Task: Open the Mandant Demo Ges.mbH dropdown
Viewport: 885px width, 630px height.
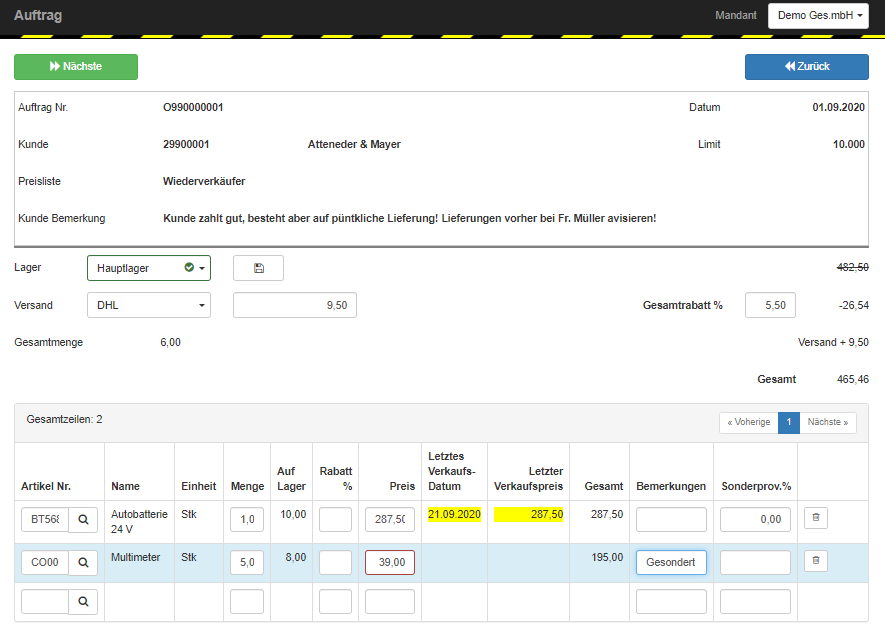Action: [818, 16]
